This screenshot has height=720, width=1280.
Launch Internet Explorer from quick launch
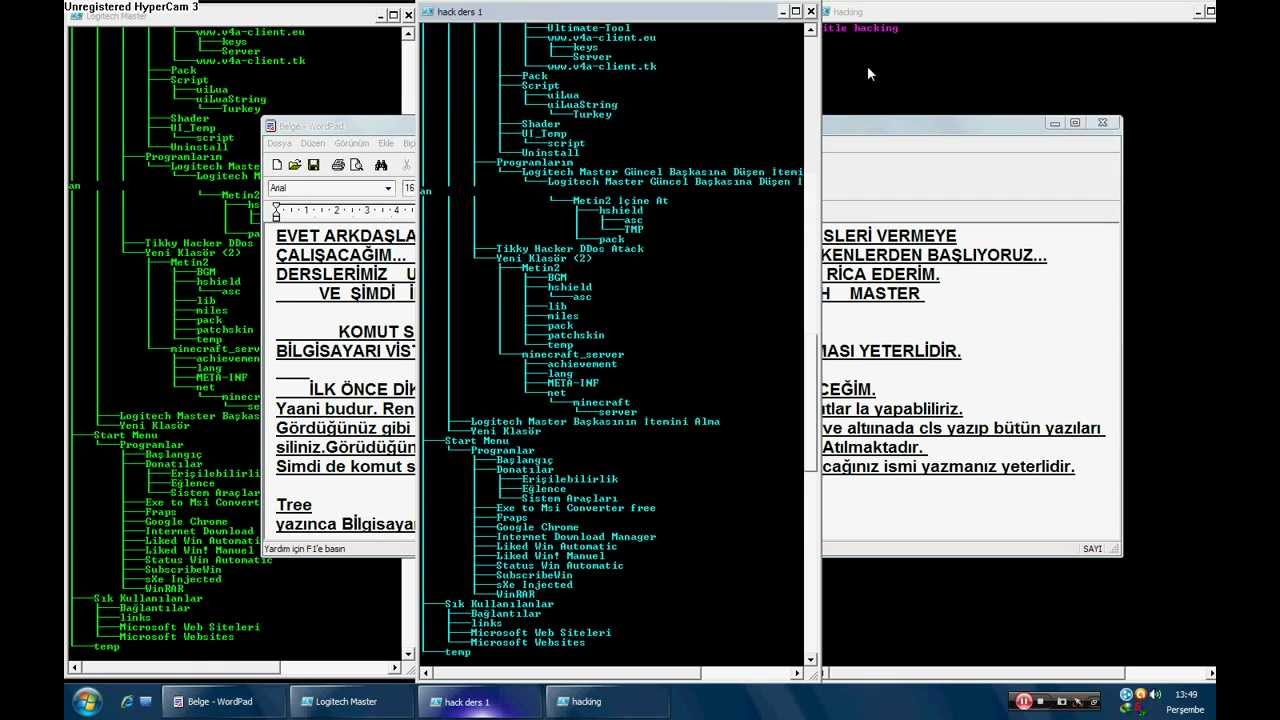pos(127,702)
